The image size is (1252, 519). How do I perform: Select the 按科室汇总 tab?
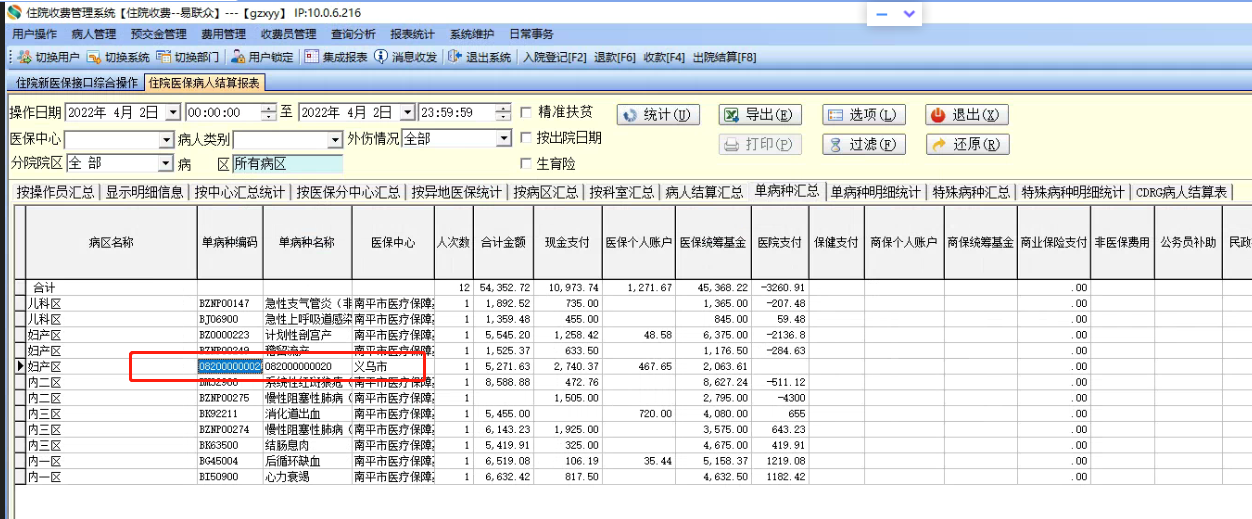point(621,193)
